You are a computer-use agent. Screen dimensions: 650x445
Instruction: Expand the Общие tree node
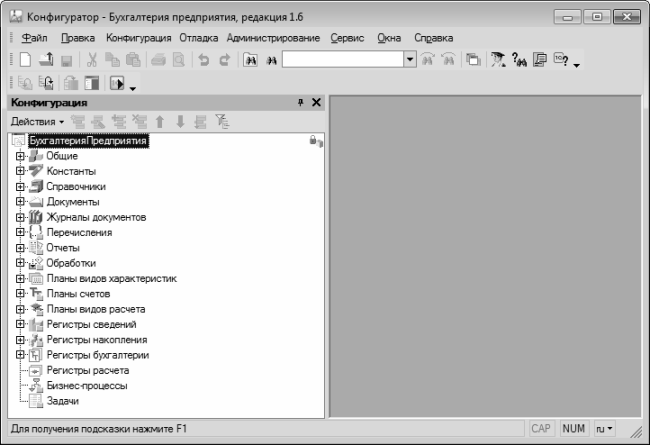click(x=19, y=157)
